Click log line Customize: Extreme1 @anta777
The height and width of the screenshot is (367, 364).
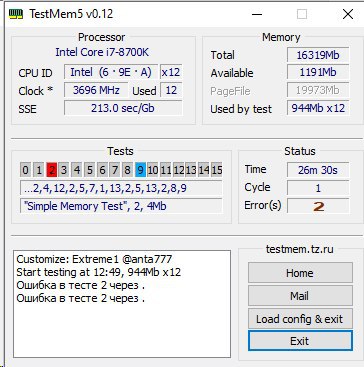click(94, 259)
